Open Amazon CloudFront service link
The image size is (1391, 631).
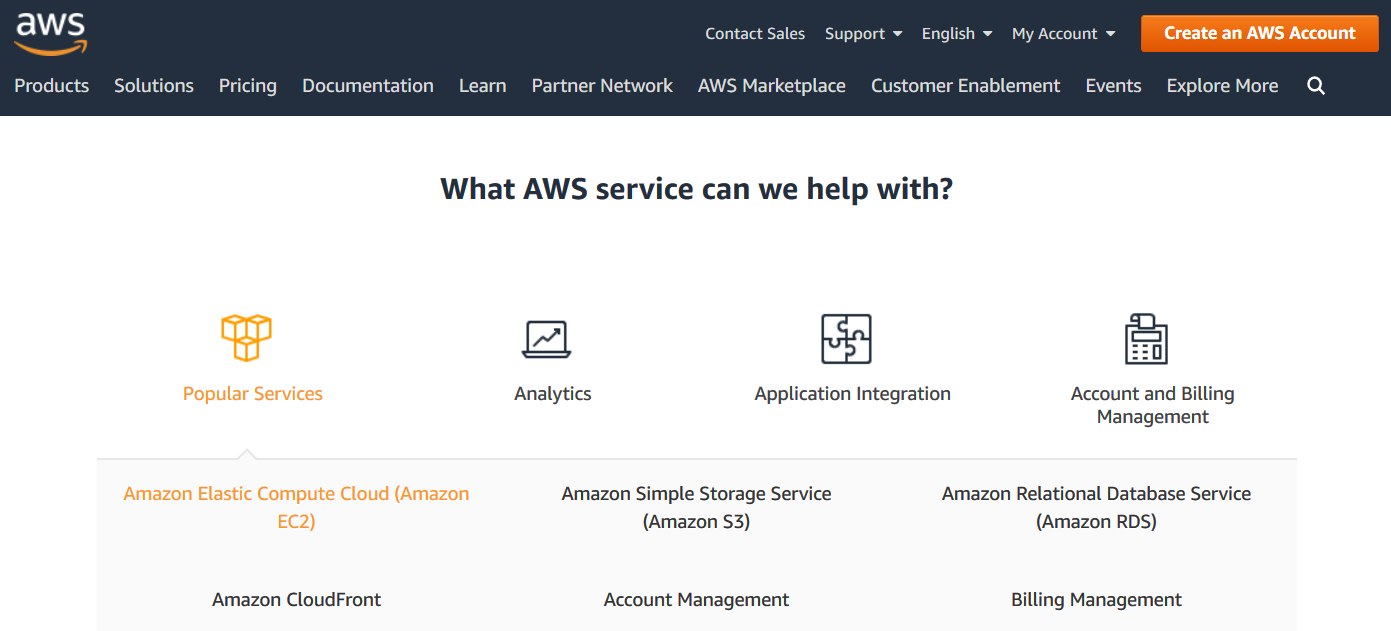[296, 600]
